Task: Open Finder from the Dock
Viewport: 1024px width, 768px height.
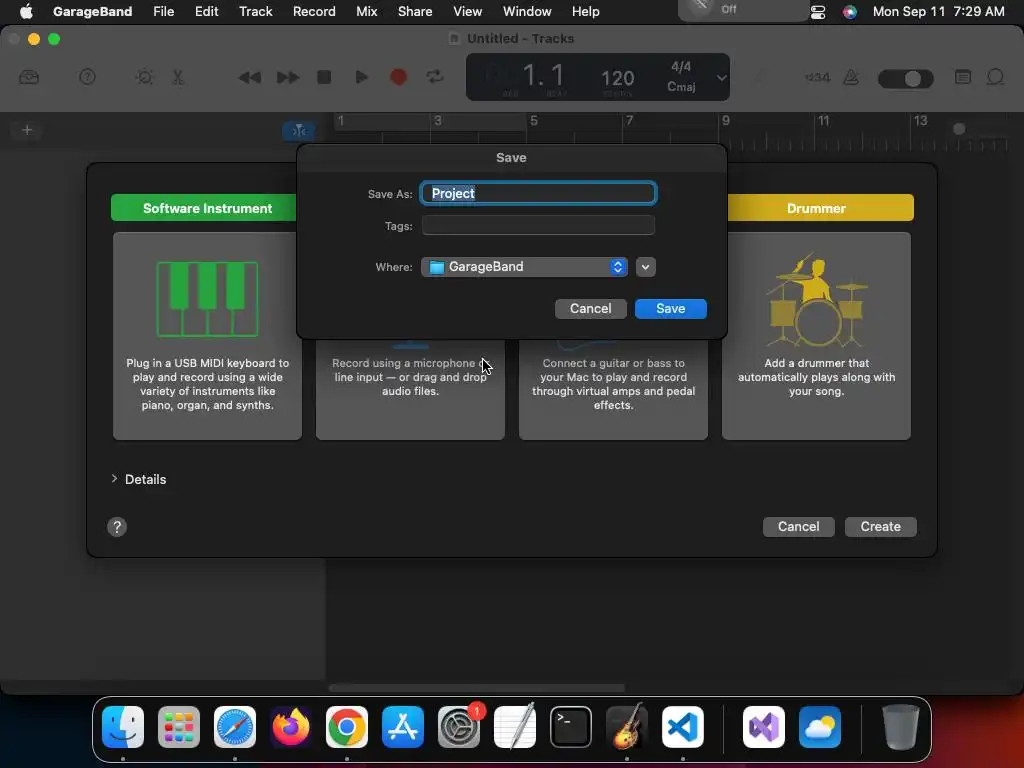Action: (123, 727)
